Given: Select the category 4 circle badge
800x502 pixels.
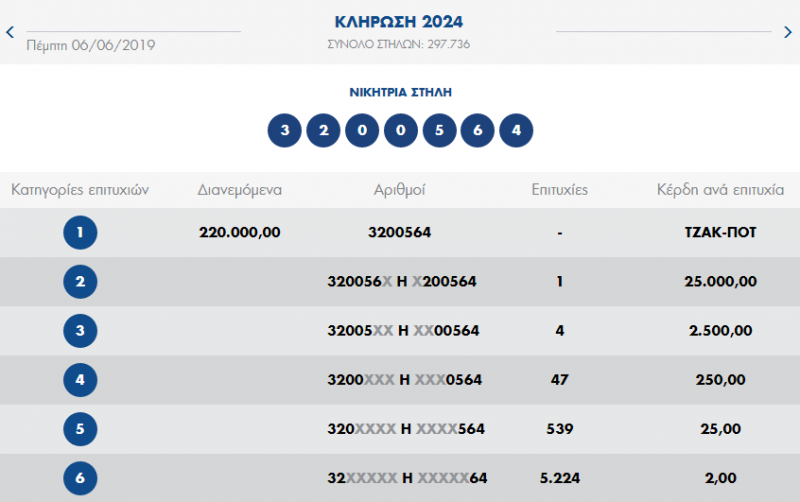Looking at the screenshot, I should tap(80, 380).
